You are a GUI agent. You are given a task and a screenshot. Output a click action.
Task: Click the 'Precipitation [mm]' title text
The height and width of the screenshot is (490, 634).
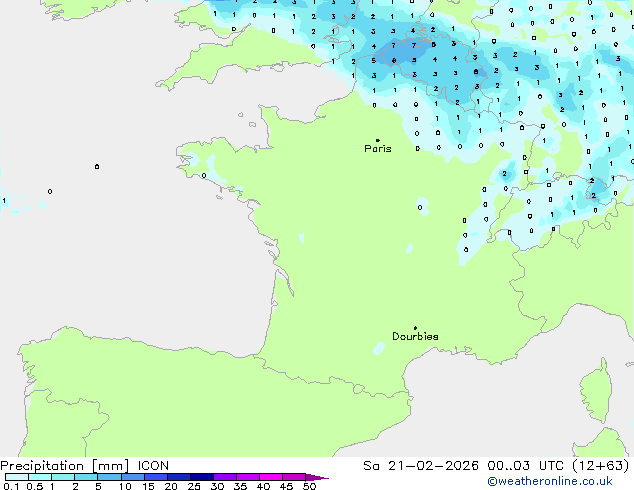click(65, 466)
